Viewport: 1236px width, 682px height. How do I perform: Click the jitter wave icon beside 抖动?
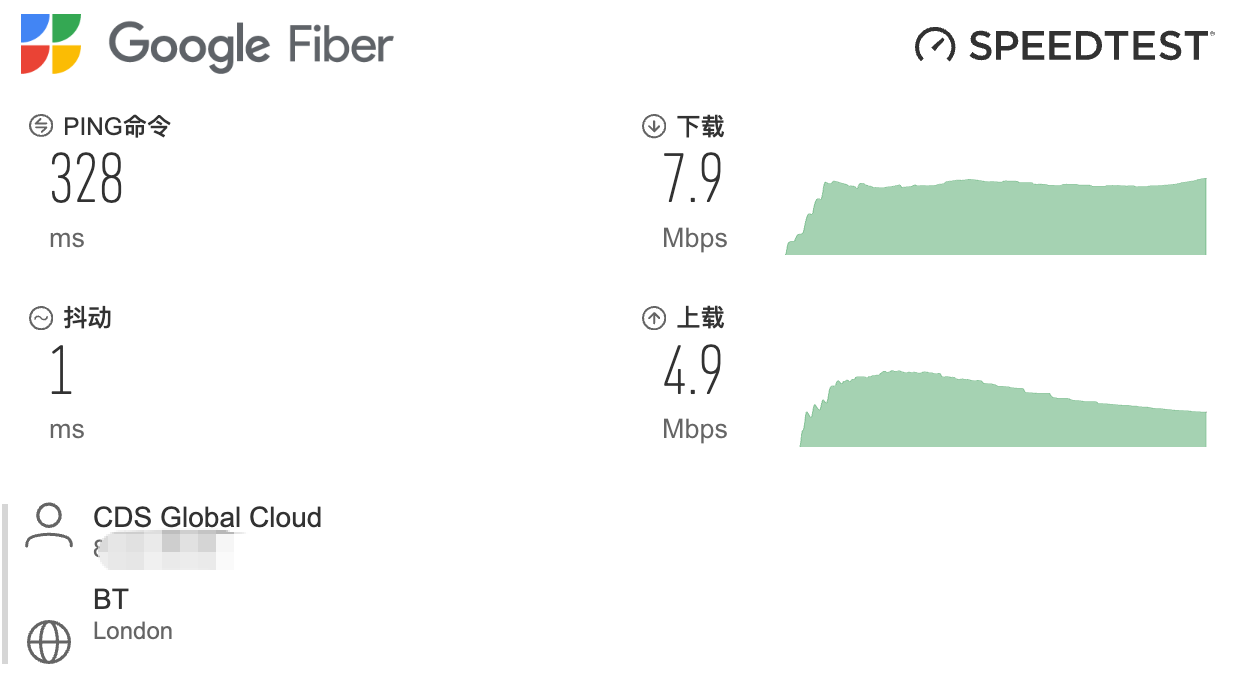[41, 318]
